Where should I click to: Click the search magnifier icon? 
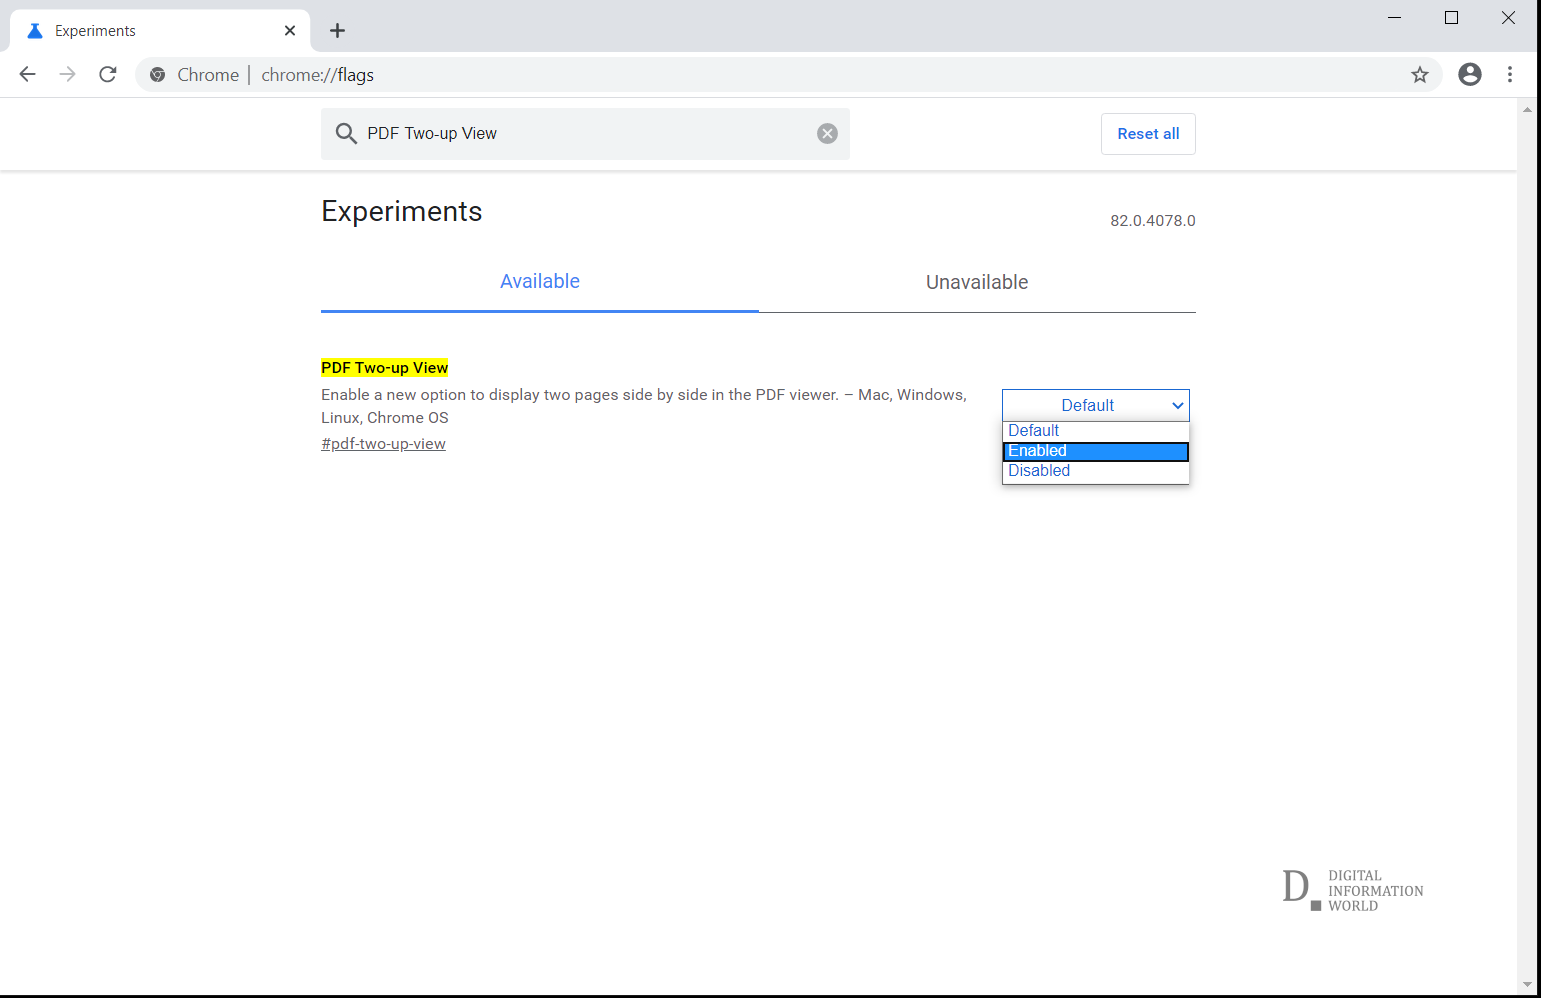tap(346, 133)
